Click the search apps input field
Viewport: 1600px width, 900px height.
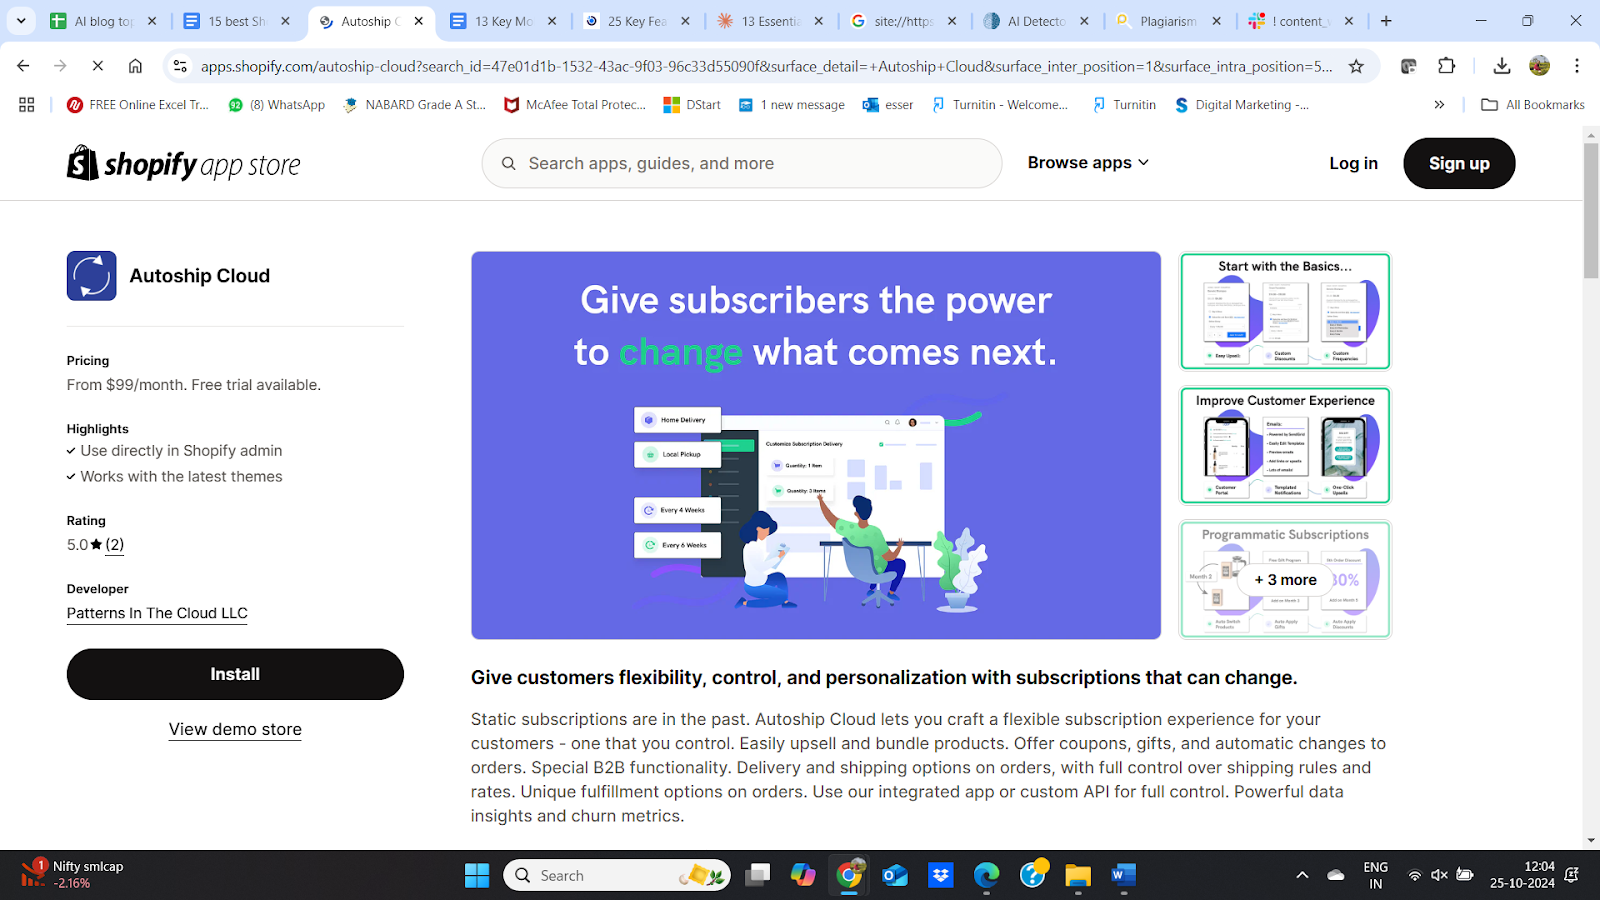[742, 163]
